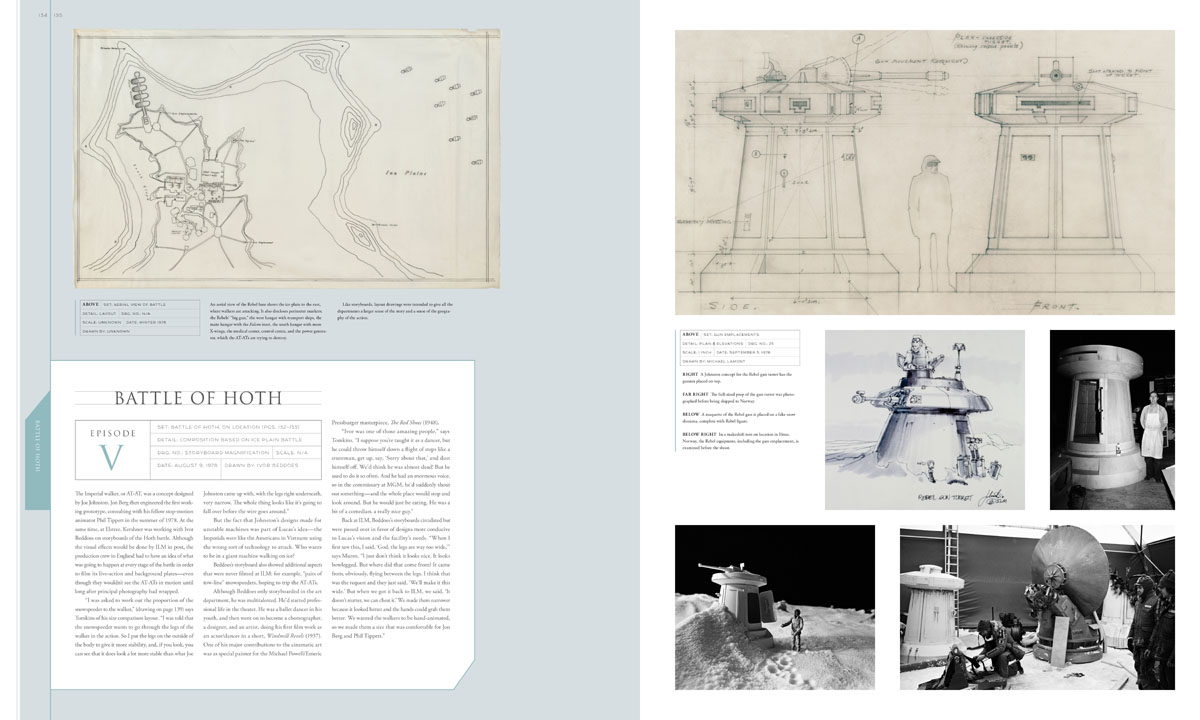
Task: Click the "154 | 155" page numbers
Action: click(x=49, y=17)
